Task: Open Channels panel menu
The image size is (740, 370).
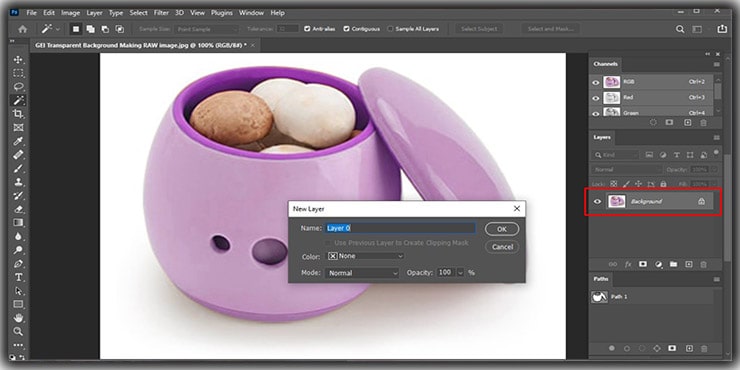Action: (x=716, y=65)
